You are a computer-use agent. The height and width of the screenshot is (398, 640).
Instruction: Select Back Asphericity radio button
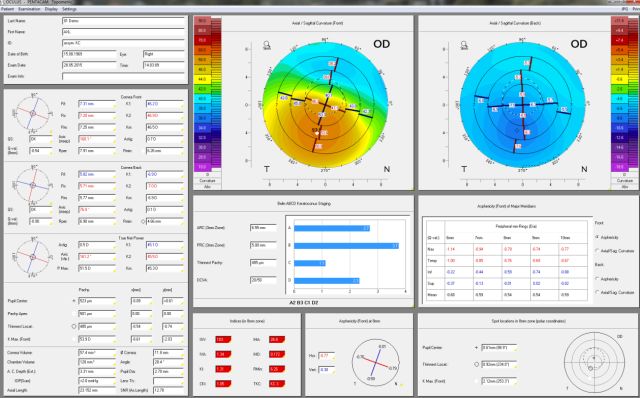(597, 279)
